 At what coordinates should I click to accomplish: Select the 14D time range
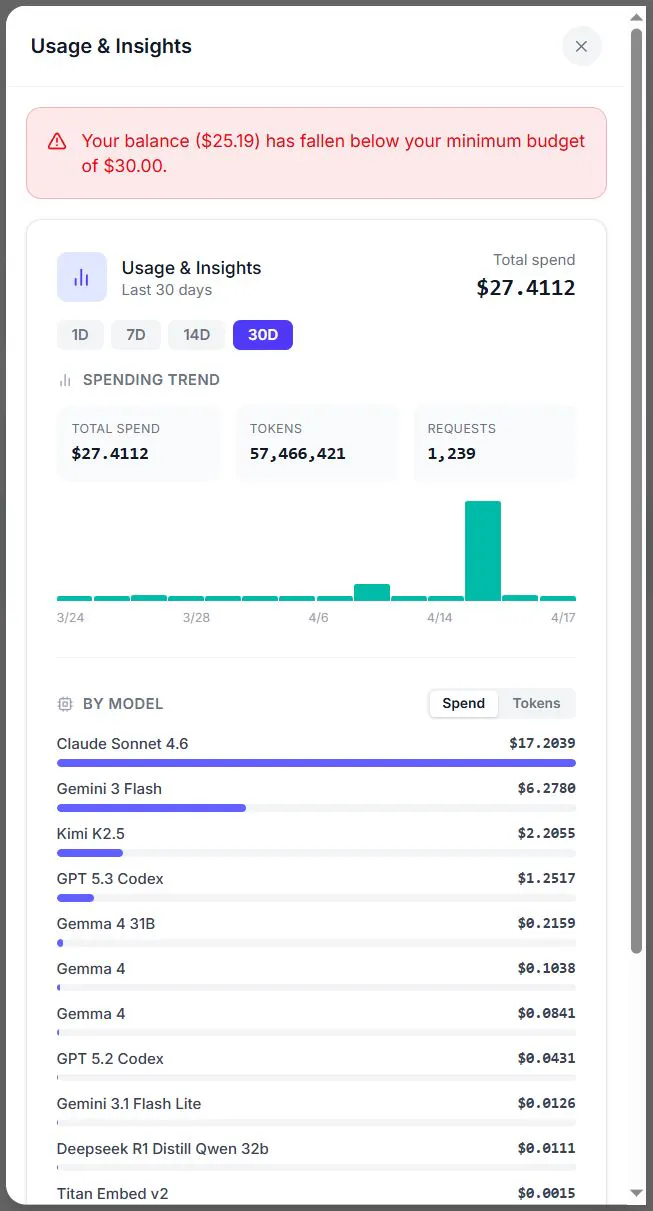pos(197,335)
